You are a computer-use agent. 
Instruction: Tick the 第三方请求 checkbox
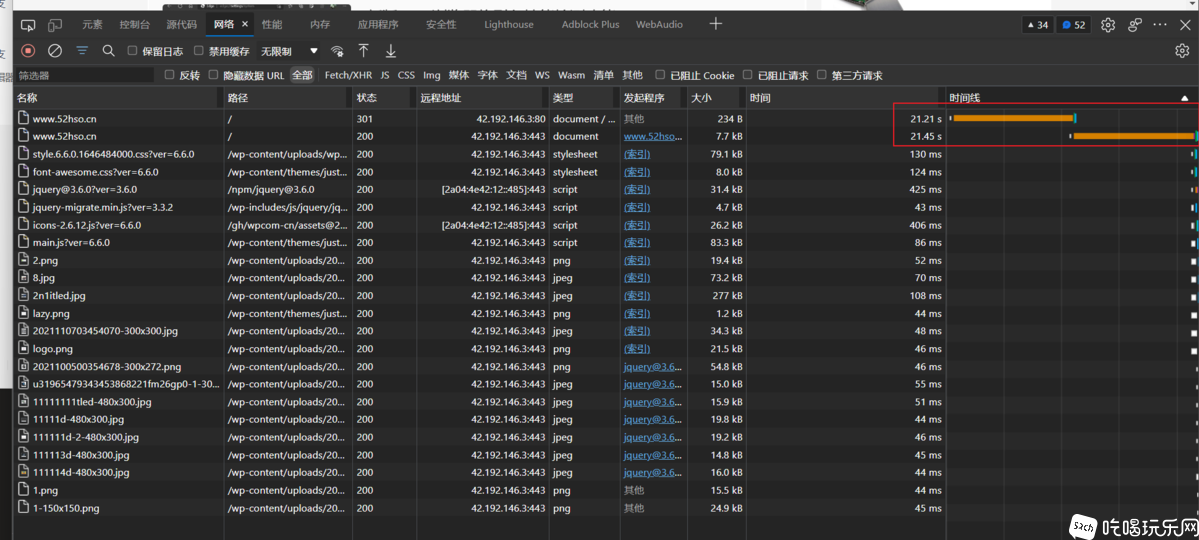coord(821,75)
